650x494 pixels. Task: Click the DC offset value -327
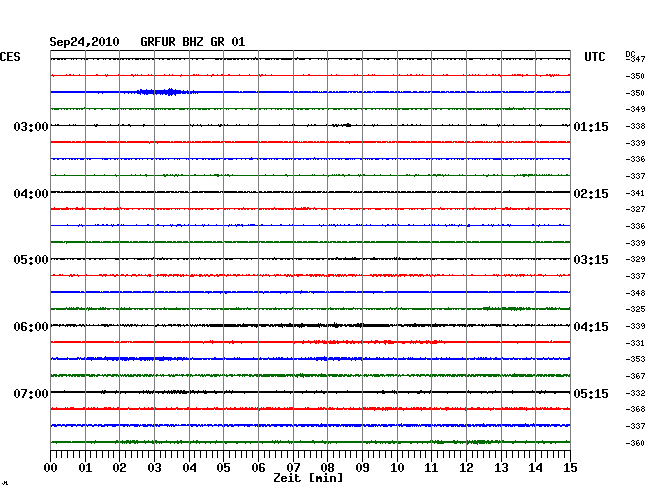[x=635, y=209]
